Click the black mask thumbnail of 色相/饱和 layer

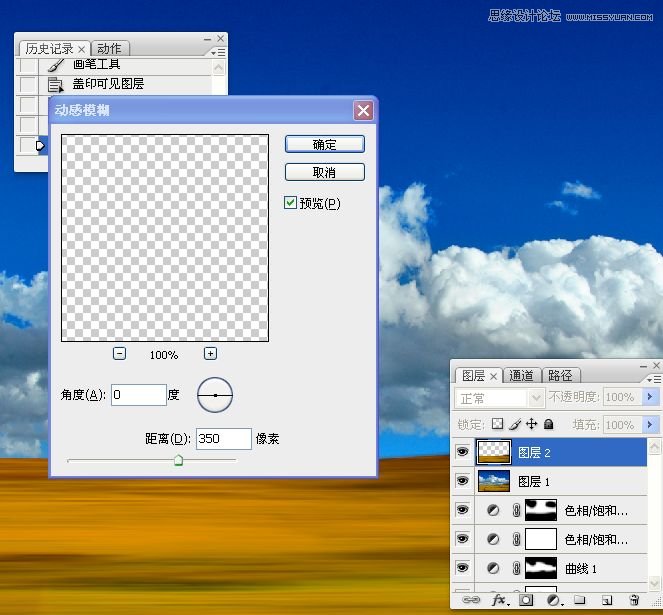tap(541, 510)
